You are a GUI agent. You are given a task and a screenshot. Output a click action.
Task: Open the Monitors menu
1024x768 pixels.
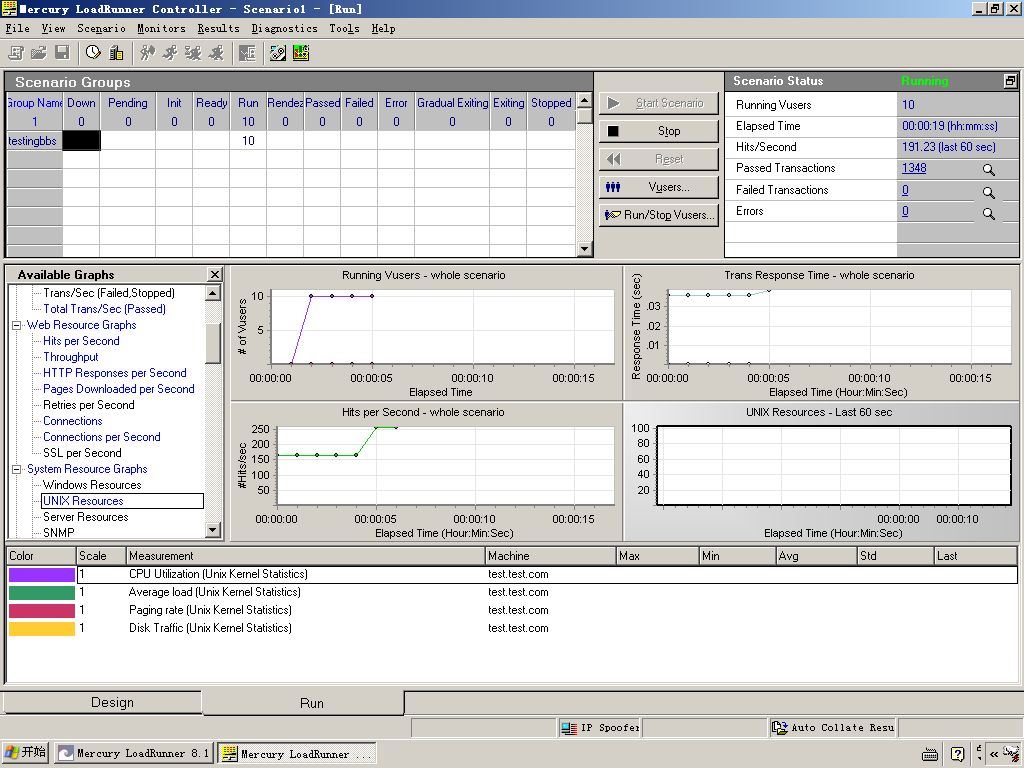161,29
